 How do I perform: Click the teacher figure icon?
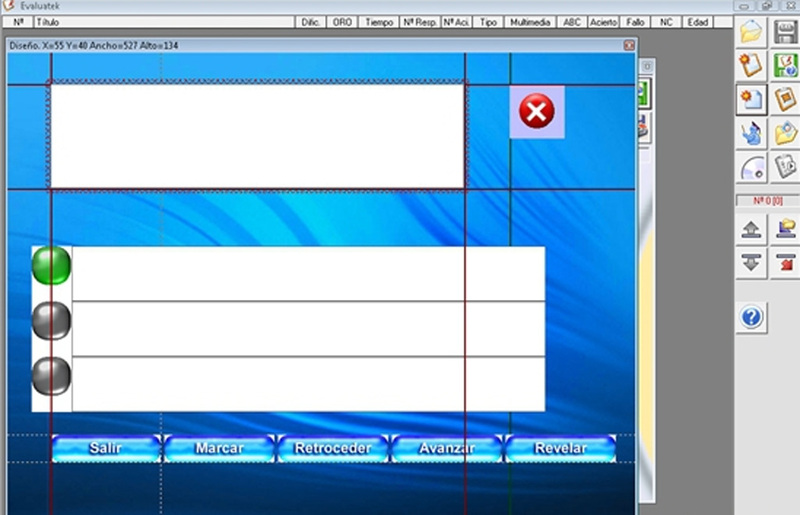click(752, 132)
